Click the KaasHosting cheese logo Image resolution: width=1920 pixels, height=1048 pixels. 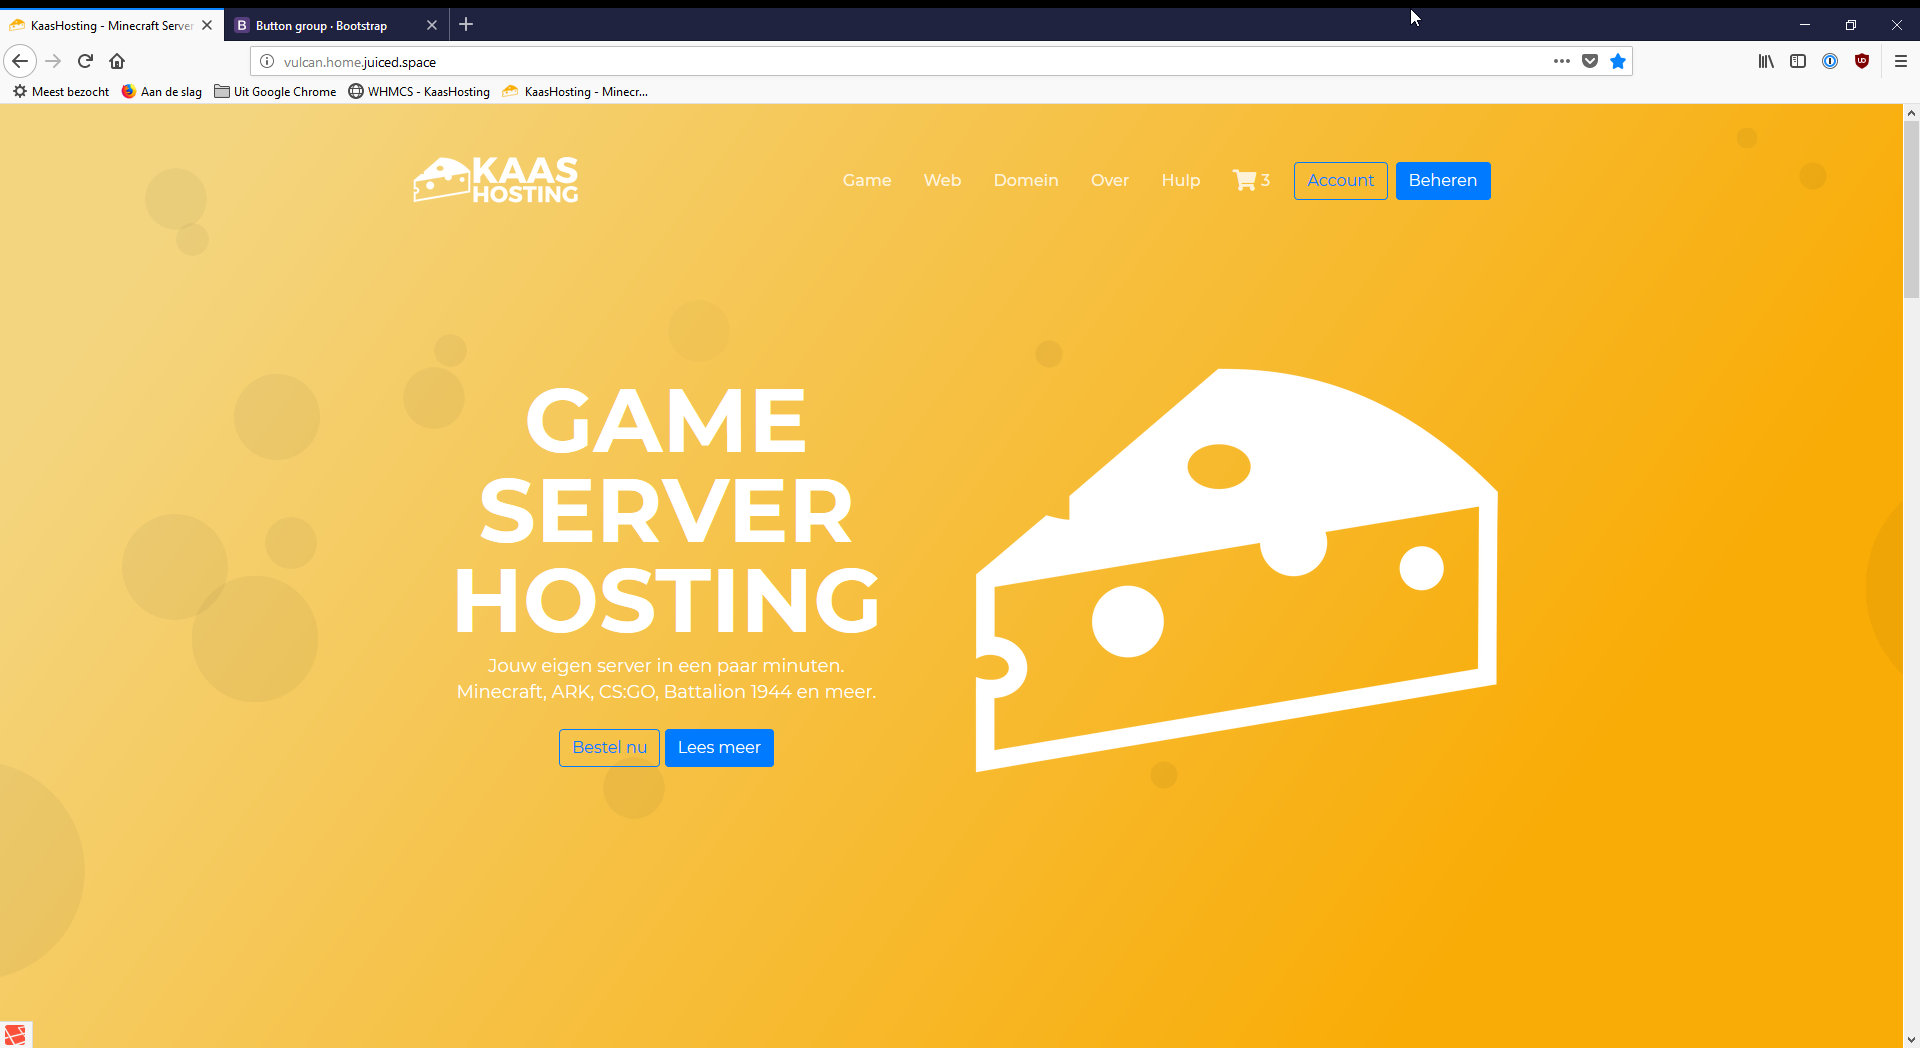(496, 180)
